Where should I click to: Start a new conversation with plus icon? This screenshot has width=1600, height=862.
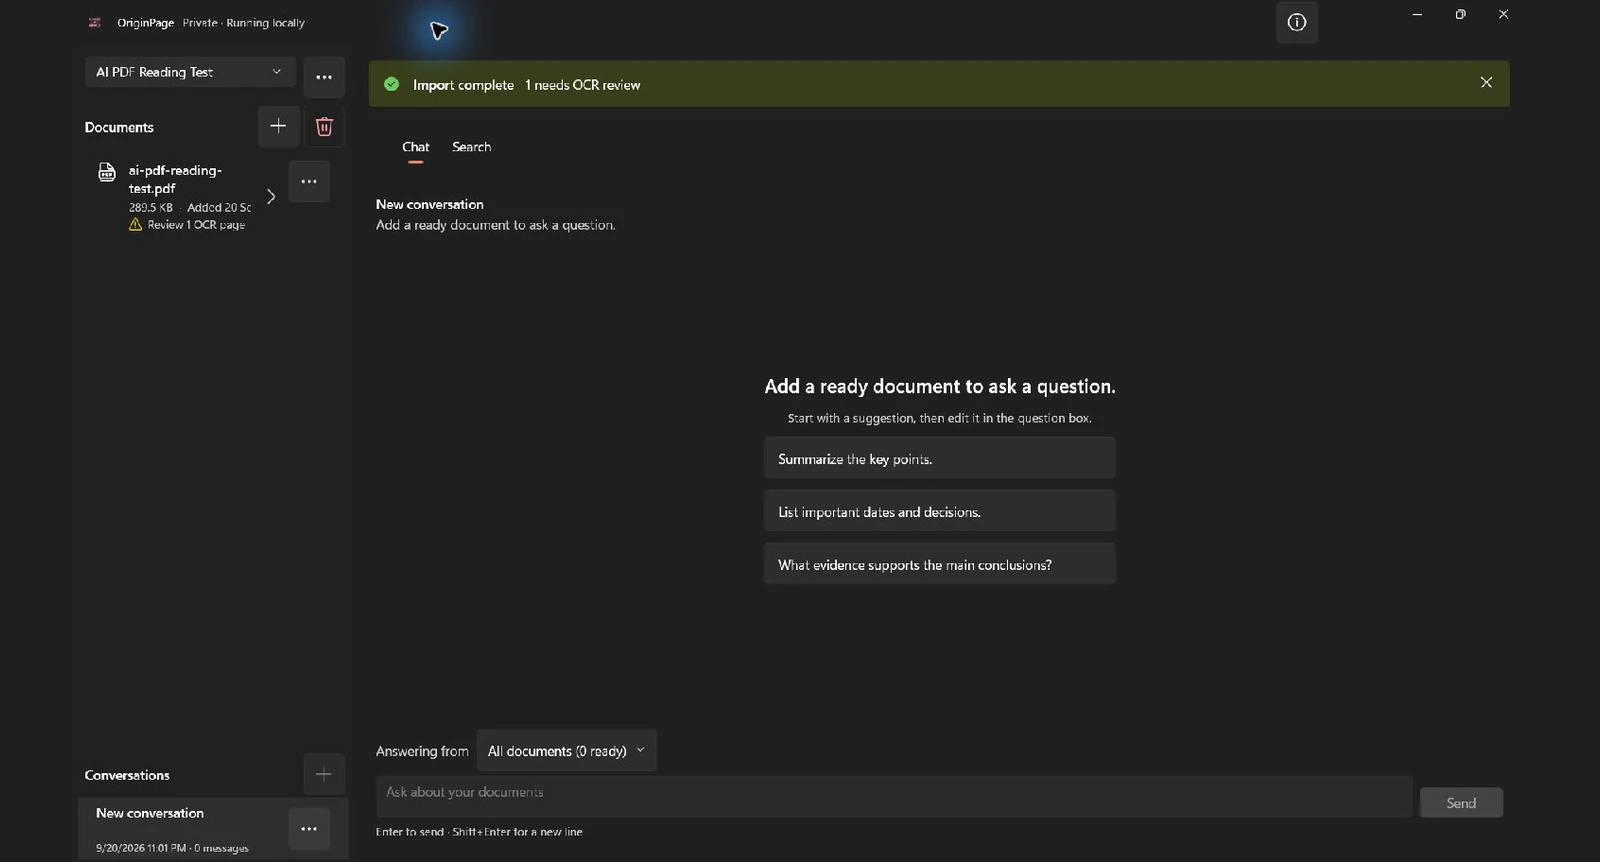tap(323, 774)
